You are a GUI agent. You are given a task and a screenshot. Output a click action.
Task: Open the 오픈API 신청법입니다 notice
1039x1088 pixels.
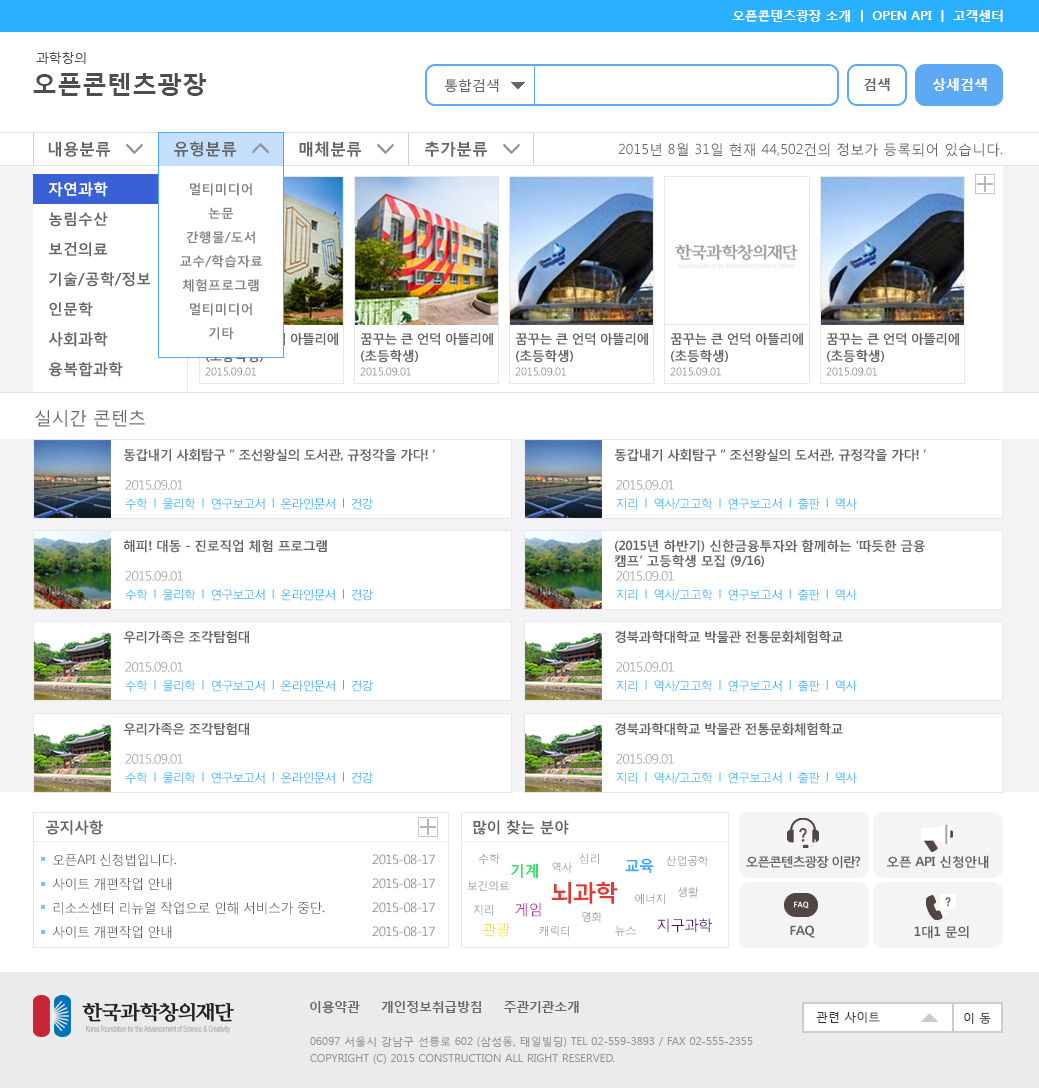tap(115, 860)
